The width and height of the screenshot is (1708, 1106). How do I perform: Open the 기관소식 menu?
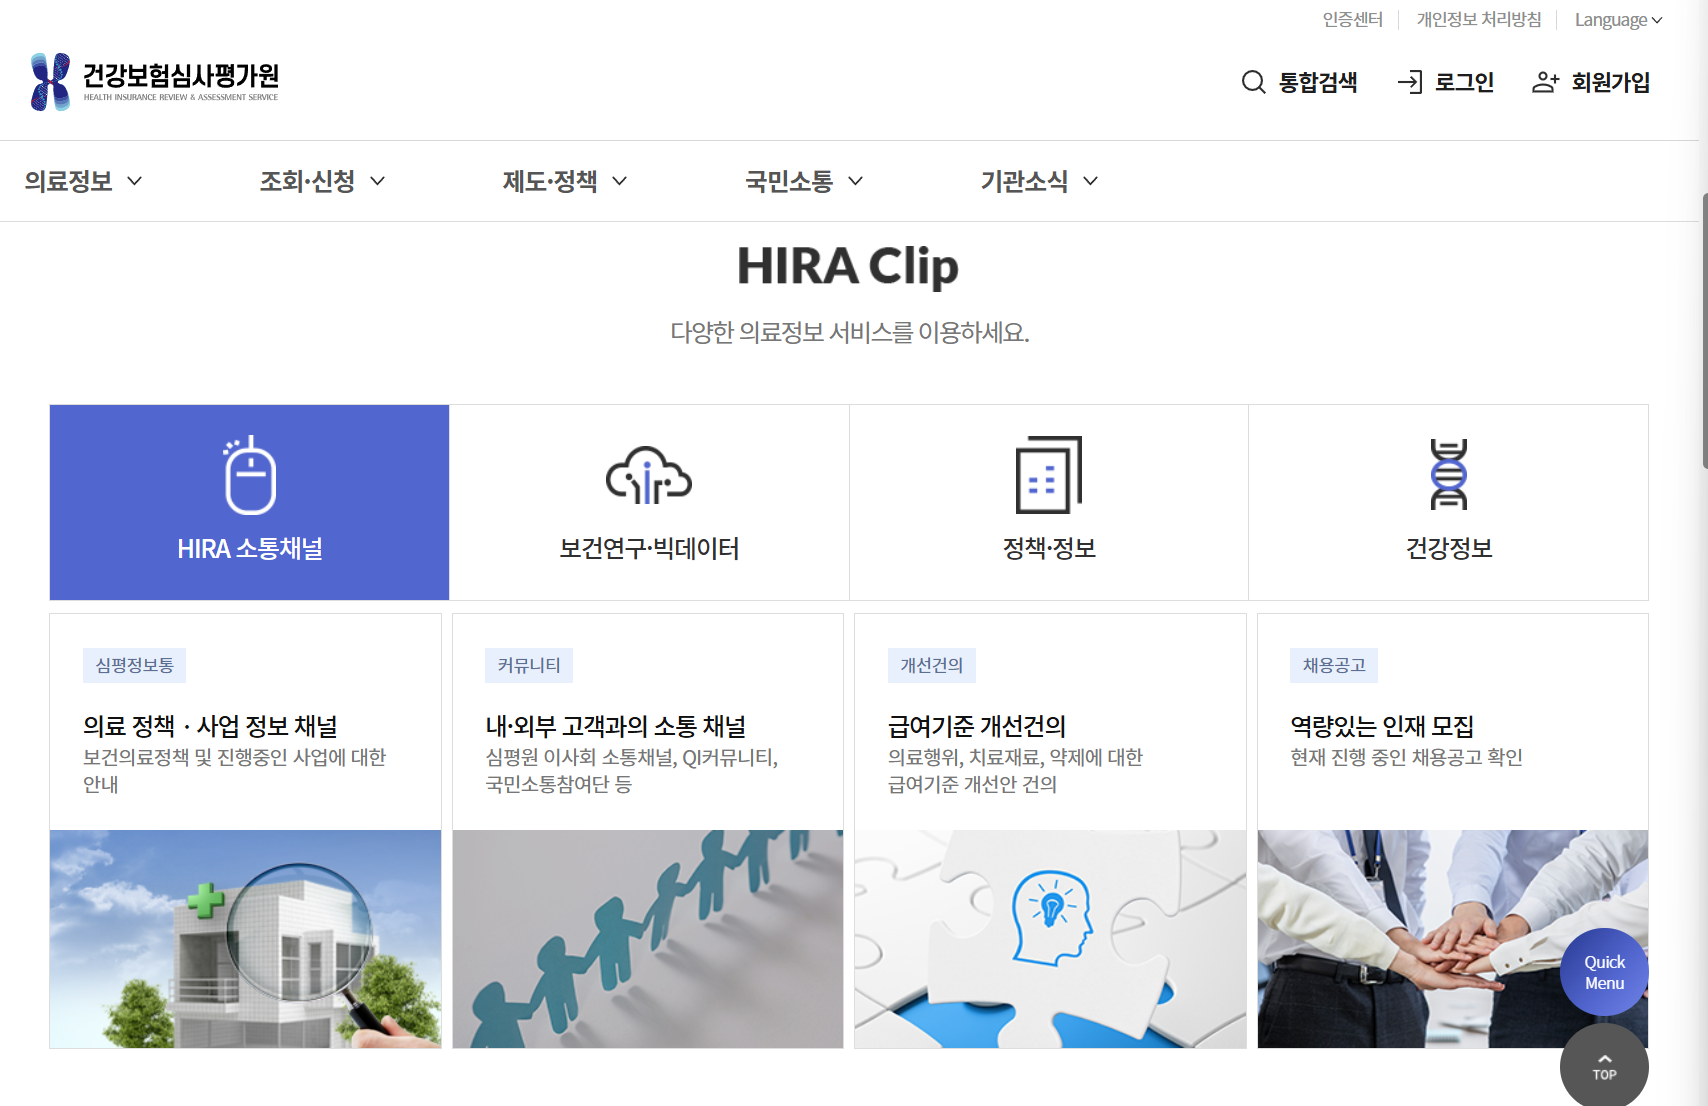point(1024,181)
